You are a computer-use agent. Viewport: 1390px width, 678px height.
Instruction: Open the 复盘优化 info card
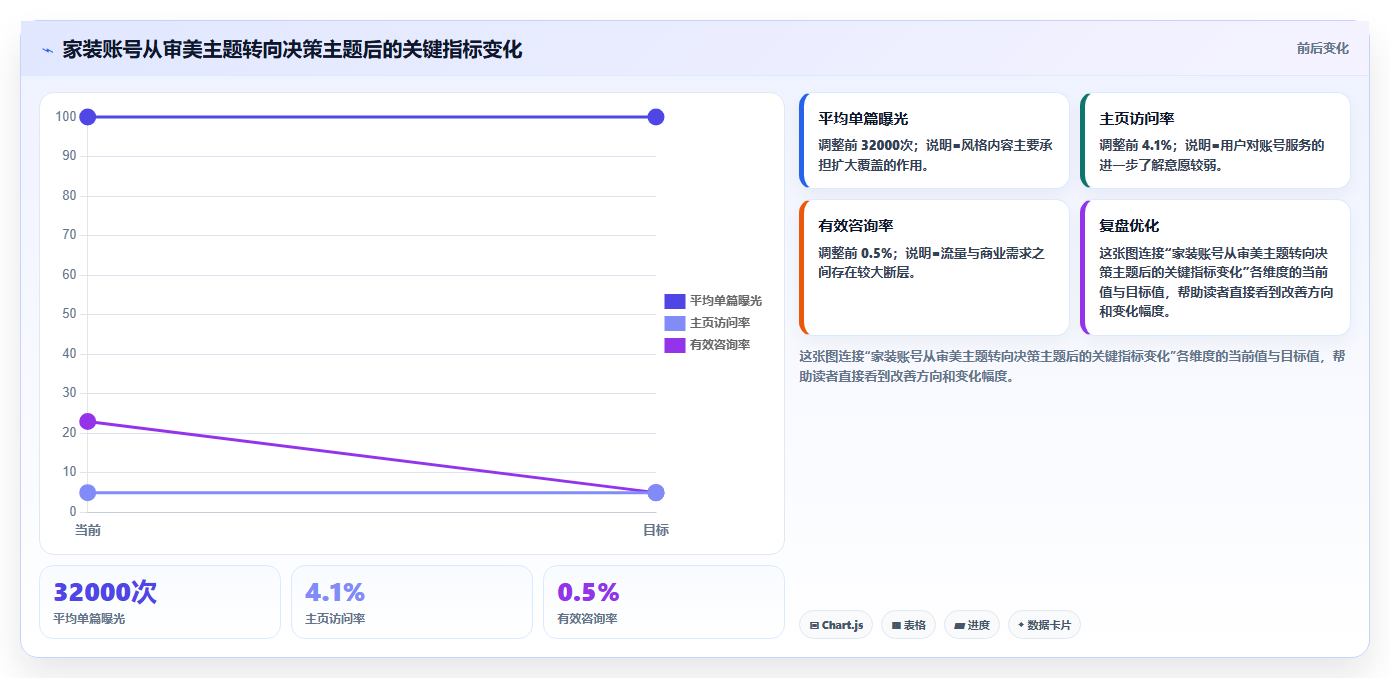coord(1215,267)
